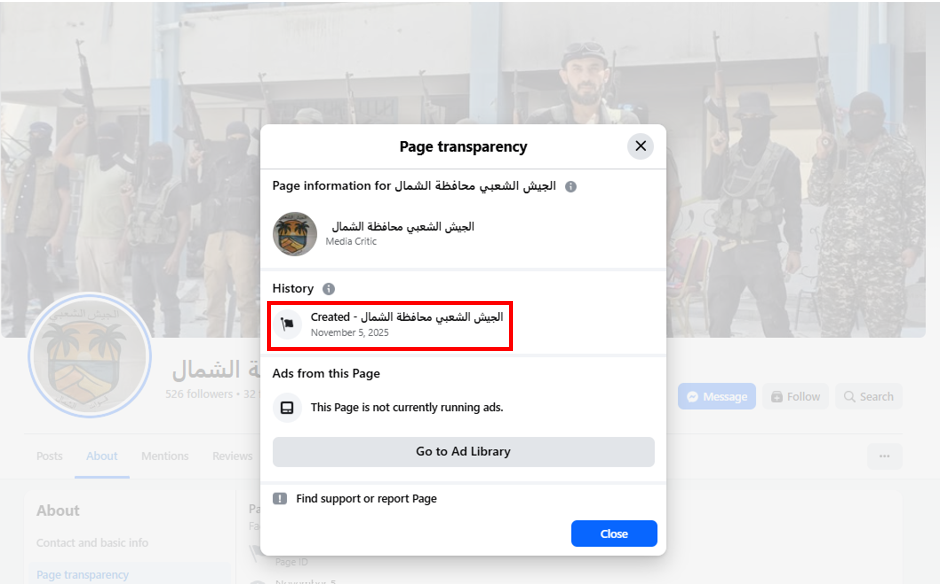
Task: Select Find support or report Page
Action: click(366, 499)
